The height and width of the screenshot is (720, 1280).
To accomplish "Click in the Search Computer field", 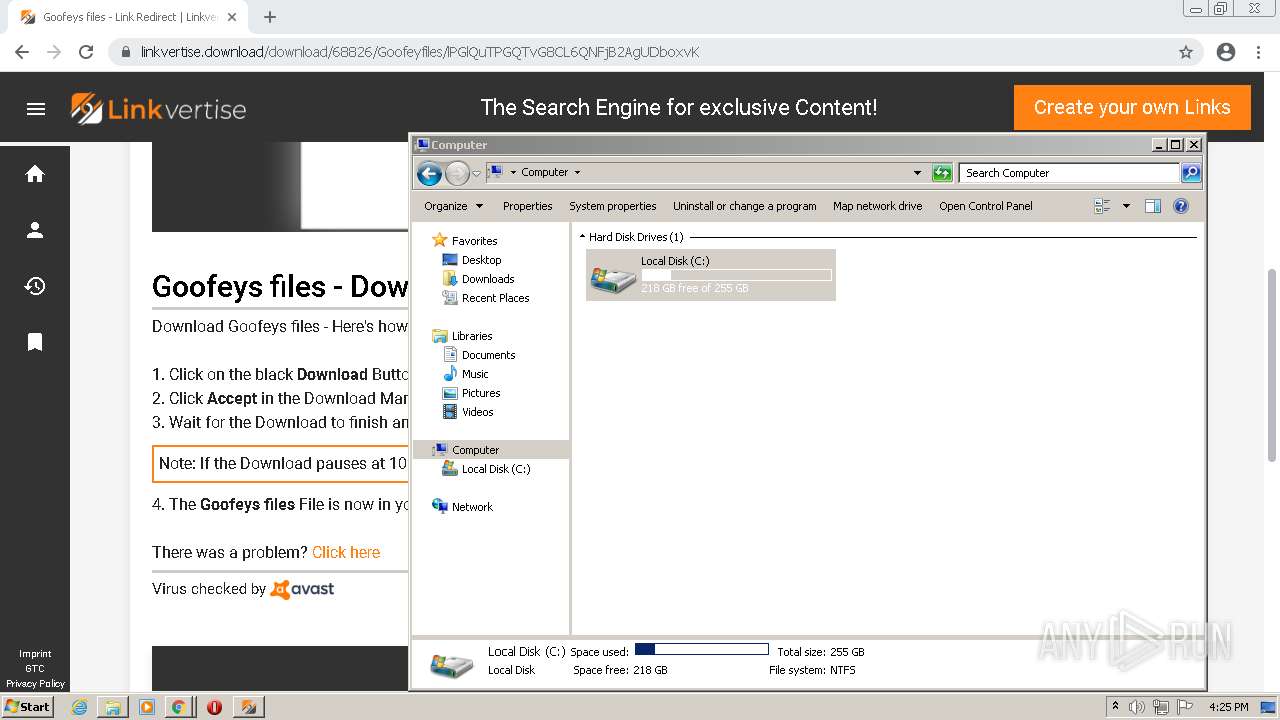I will click(1068, 173).
